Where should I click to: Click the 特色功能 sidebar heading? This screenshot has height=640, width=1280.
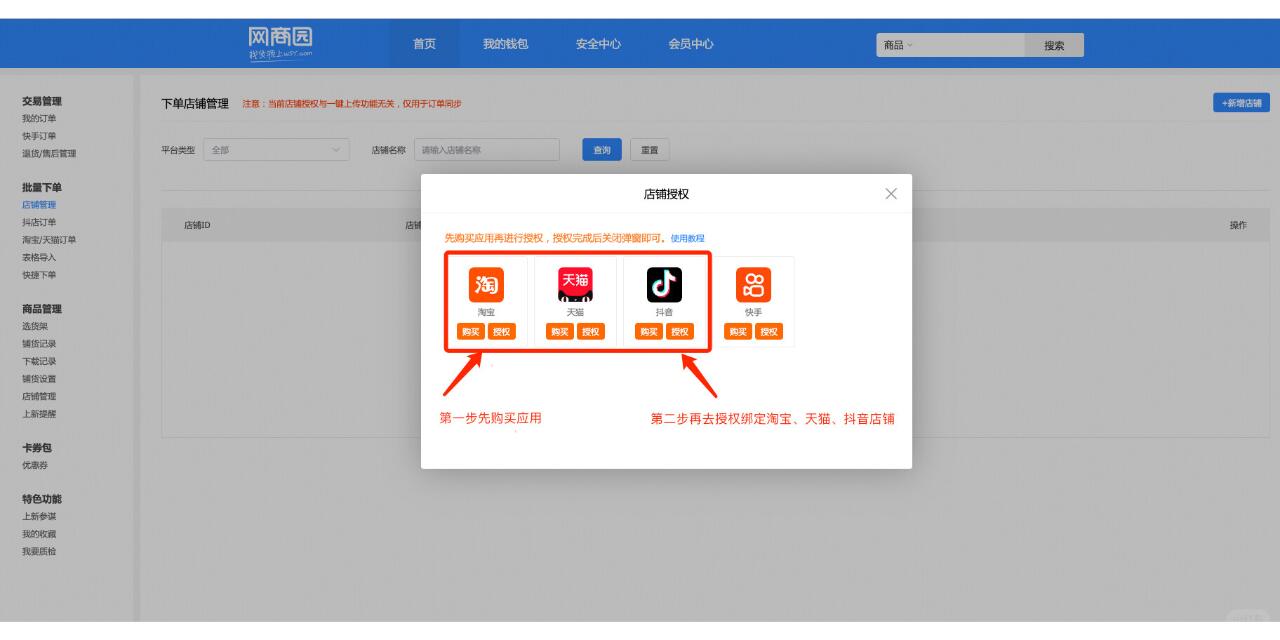click(42, 499)
